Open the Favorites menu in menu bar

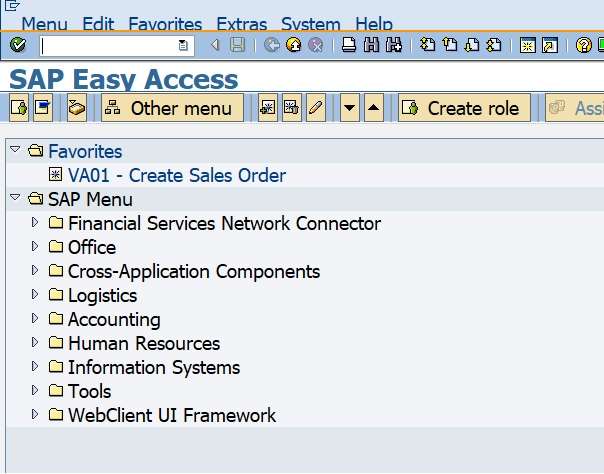(165, 23)
